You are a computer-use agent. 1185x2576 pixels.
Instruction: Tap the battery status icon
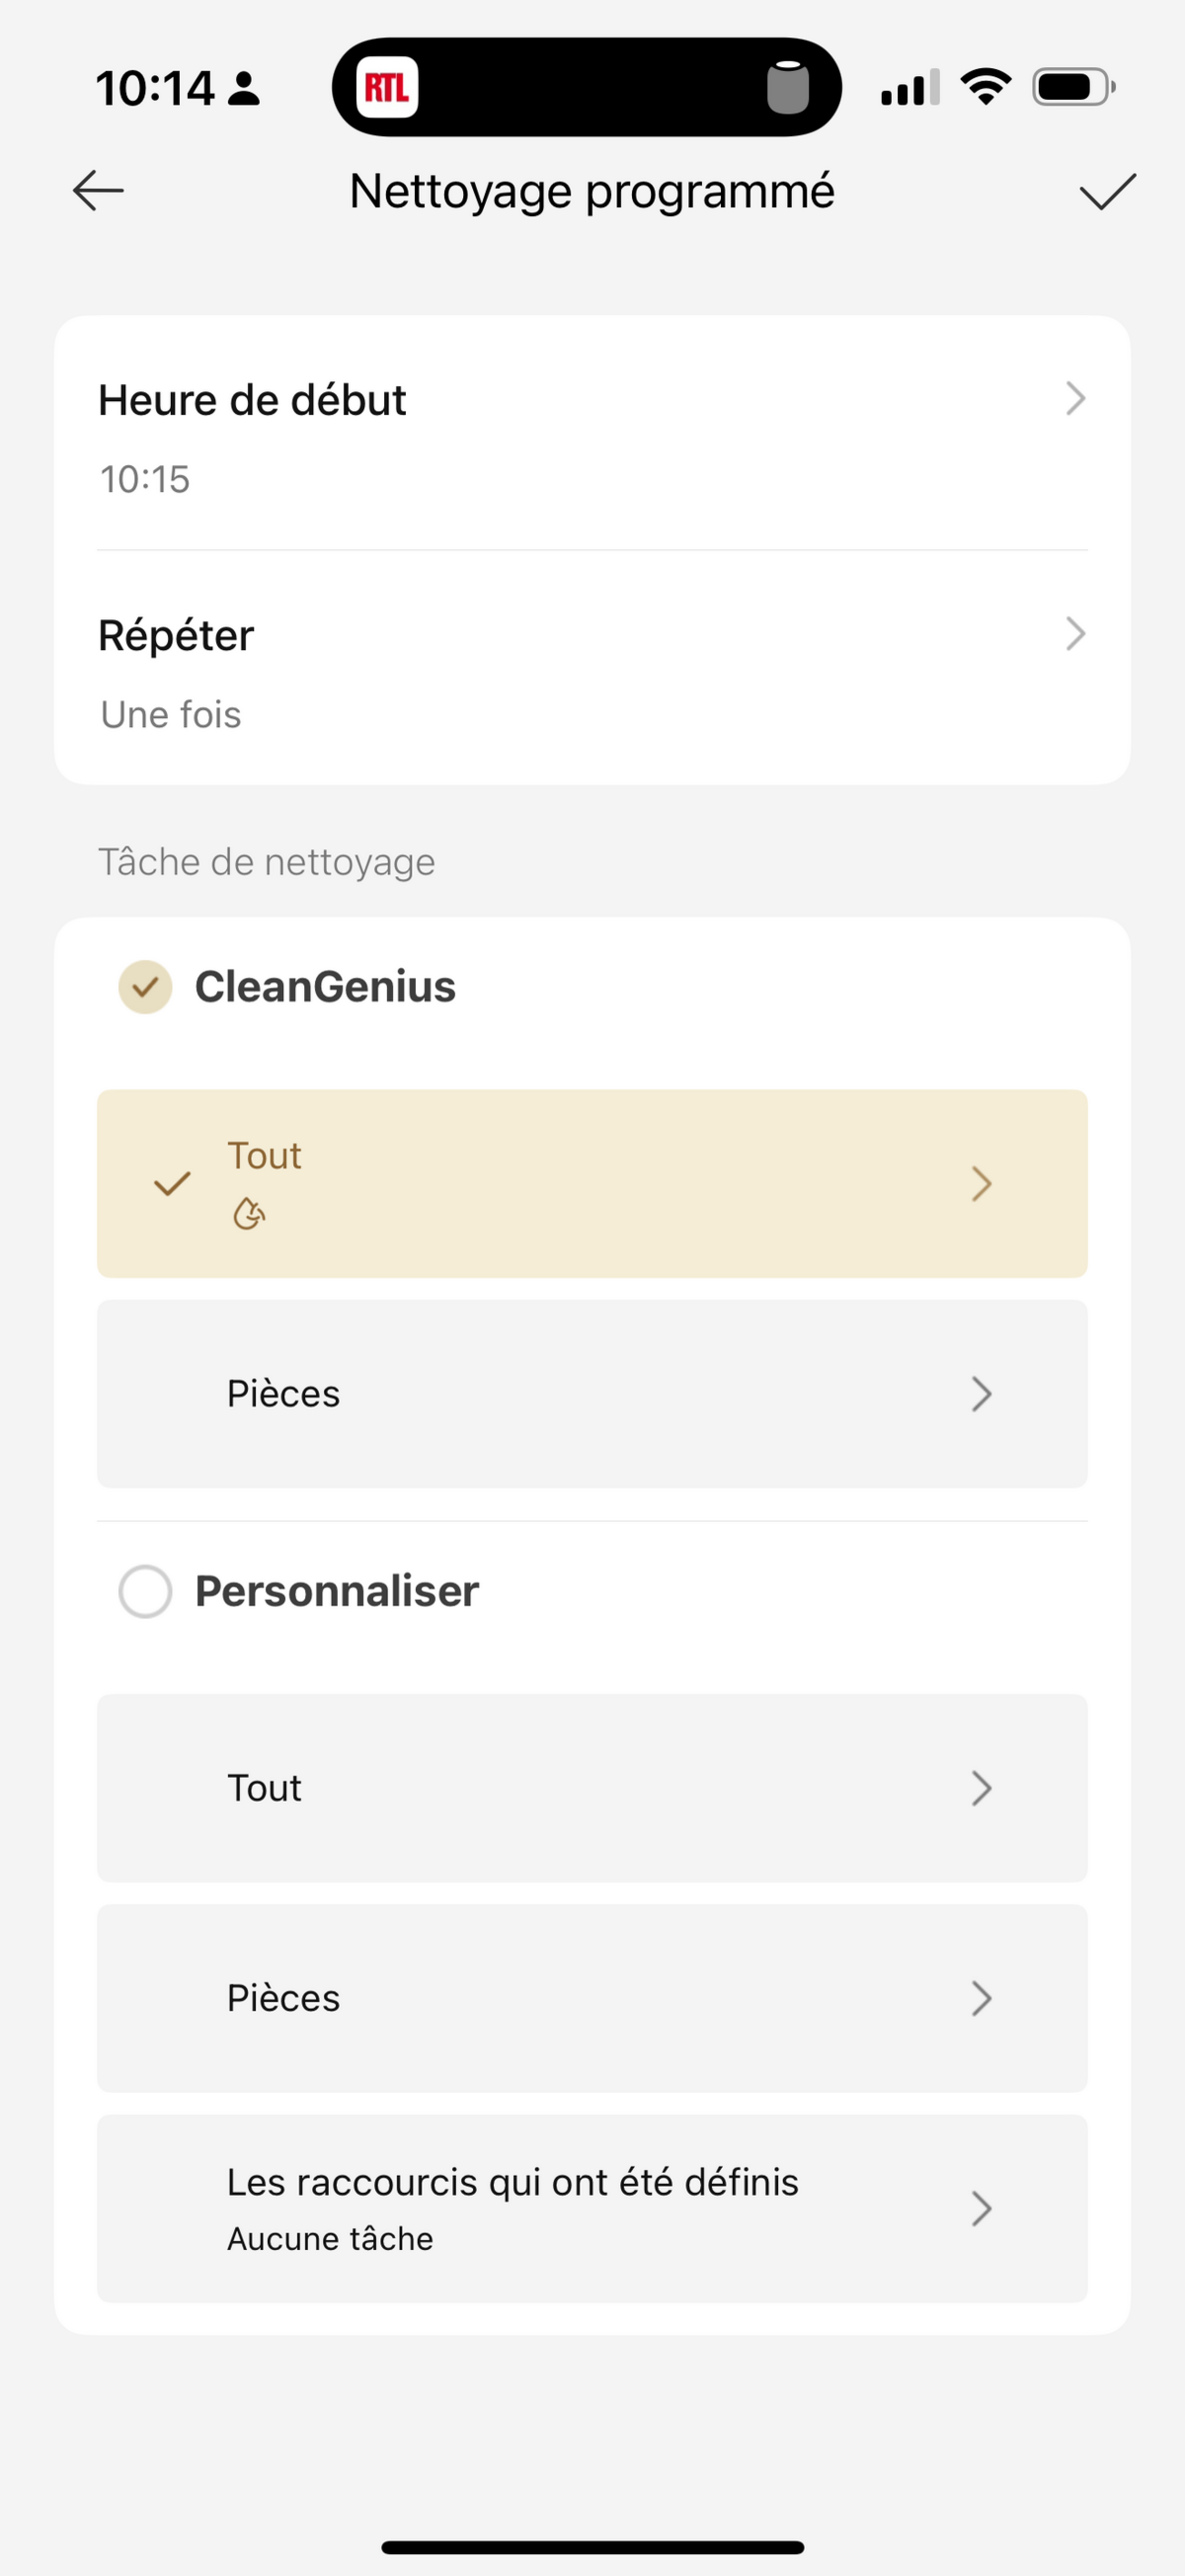pos(1073,87)
